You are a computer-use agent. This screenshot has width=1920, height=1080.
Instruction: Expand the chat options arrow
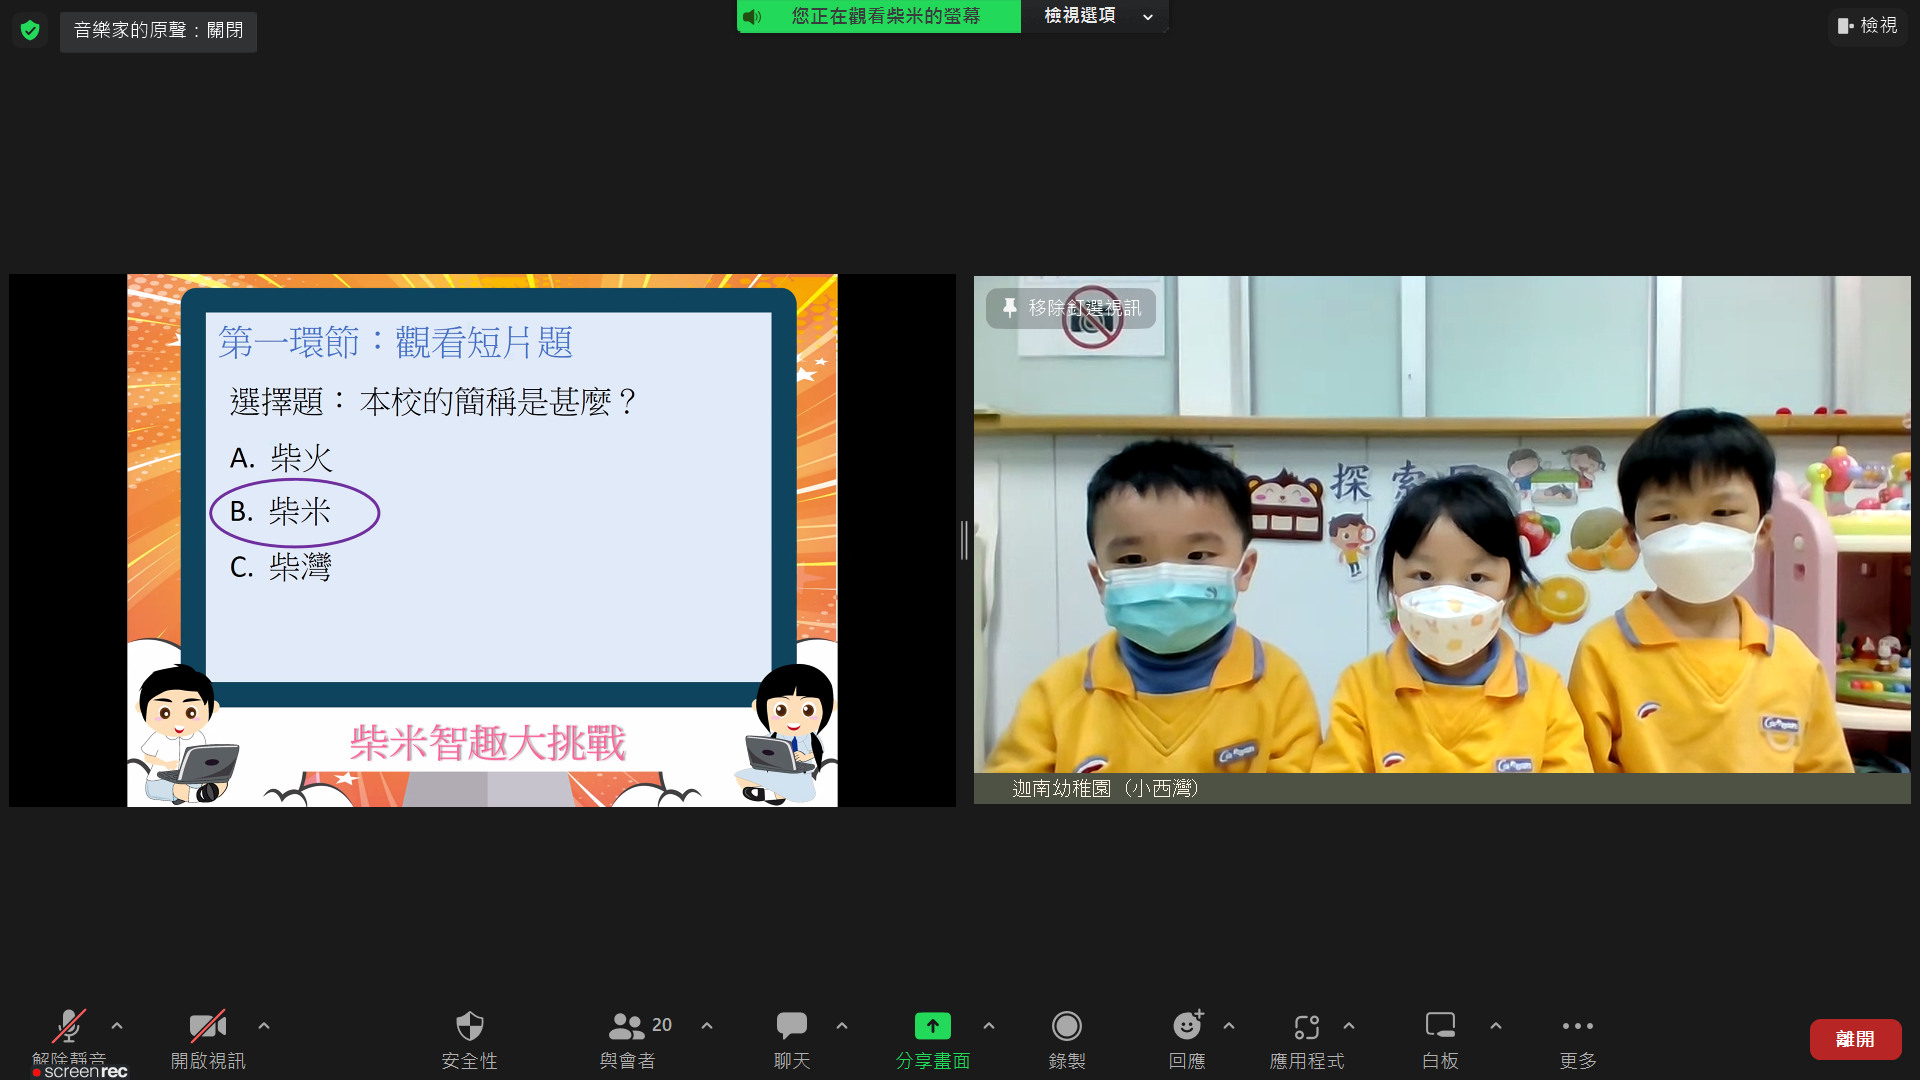tap(842, 1026)
